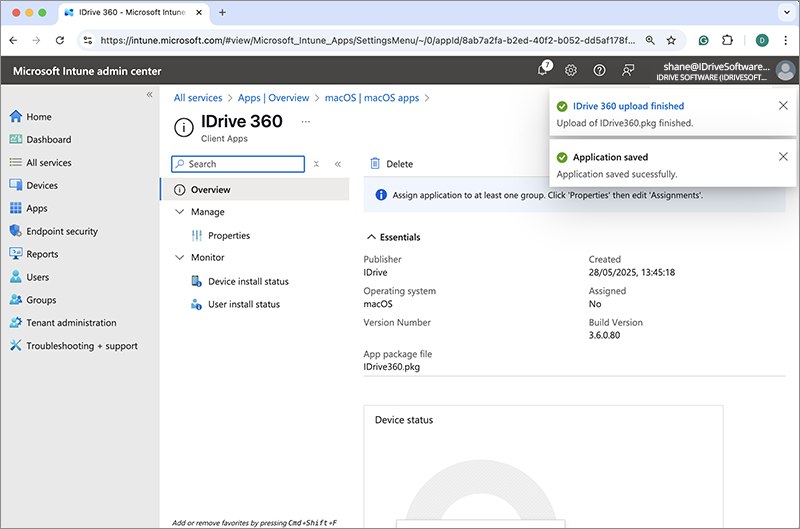Collapse the resource menu panel
The width and height of the screenshot is (800, 529).
(x=338, y=164)
